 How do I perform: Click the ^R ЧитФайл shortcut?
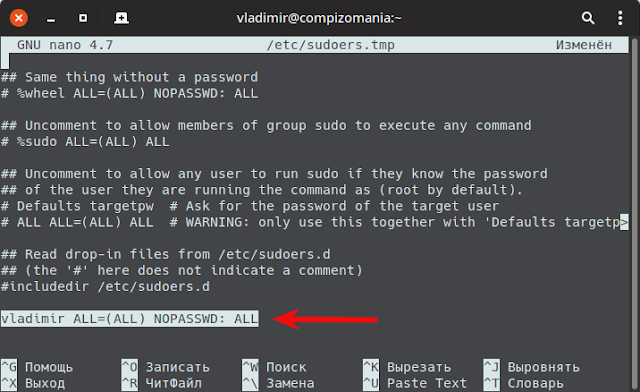[162, 383]
